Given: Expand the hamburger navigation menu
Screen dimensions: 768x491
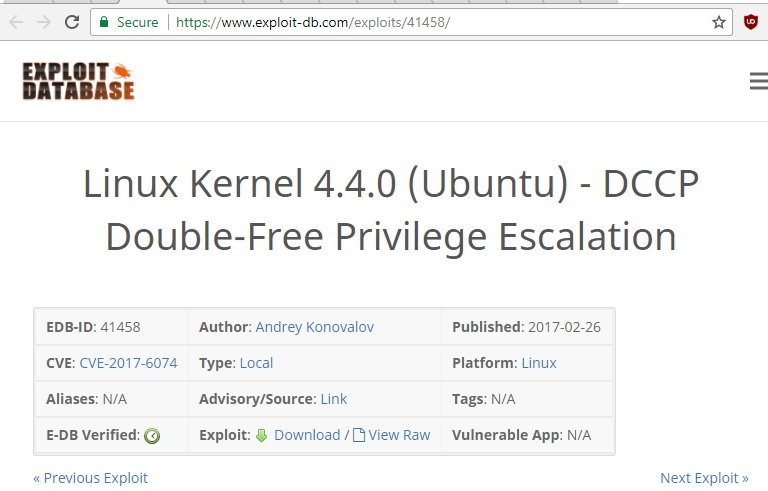Looking at the screenshot, I should pos(757,82).
